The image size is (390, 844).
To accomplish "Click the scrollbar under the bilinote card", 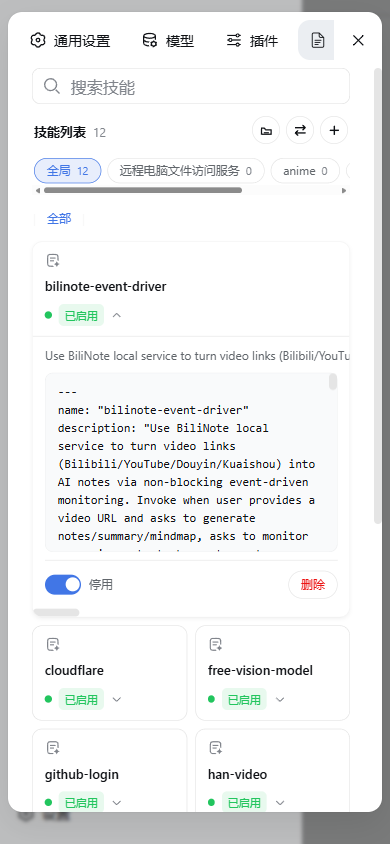I will (x=56, y=612).
